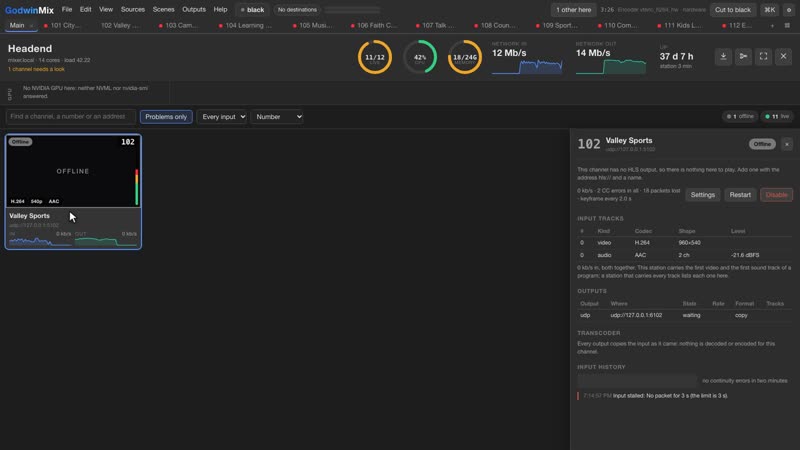Open the ⌘K command palette button
Screen dimensions: 800x450
(769, 10)
